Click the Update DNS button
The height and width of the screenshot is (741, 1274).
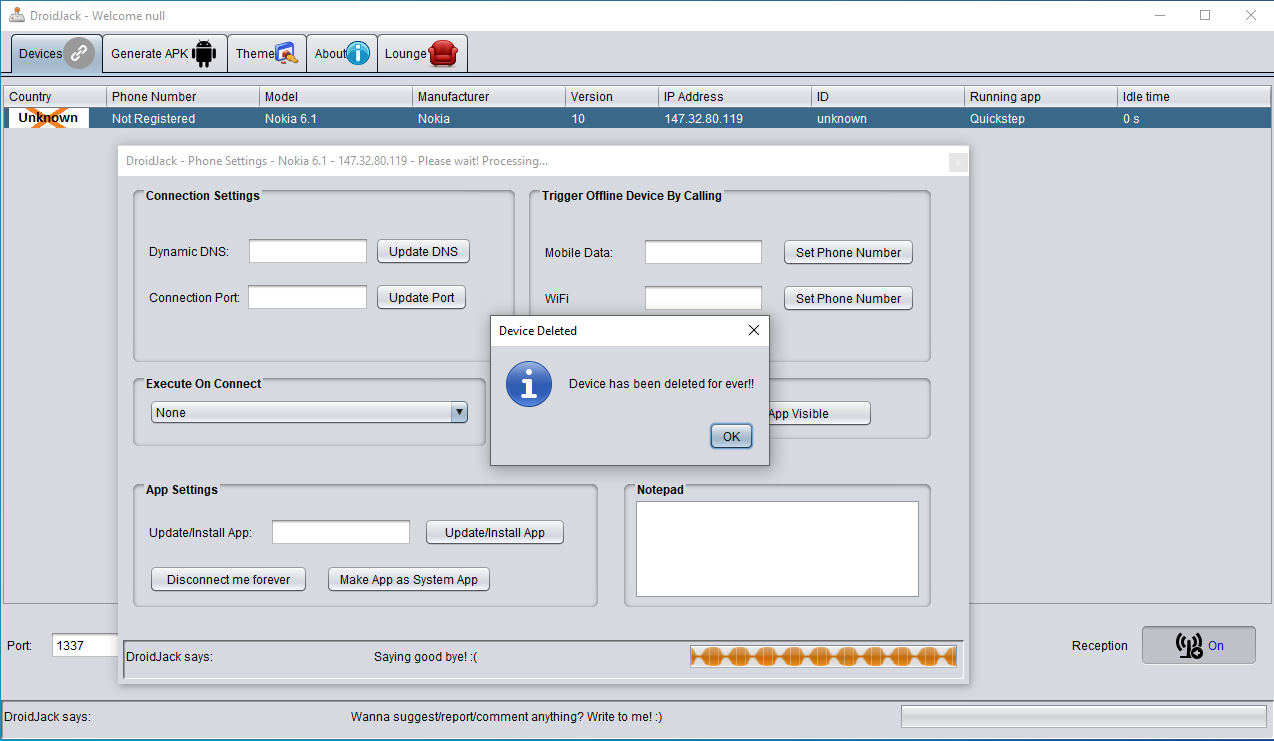point(423,251)
